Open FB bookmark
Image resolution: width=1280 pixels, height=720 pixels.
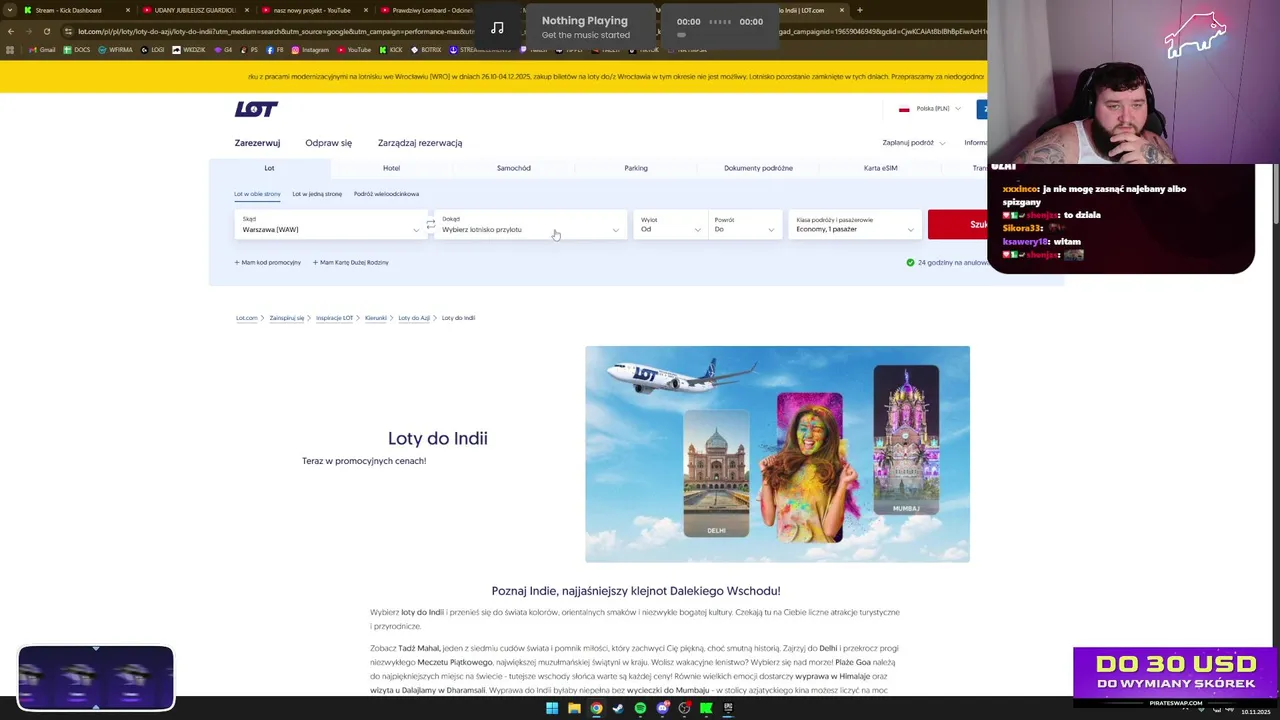(275, 50)
